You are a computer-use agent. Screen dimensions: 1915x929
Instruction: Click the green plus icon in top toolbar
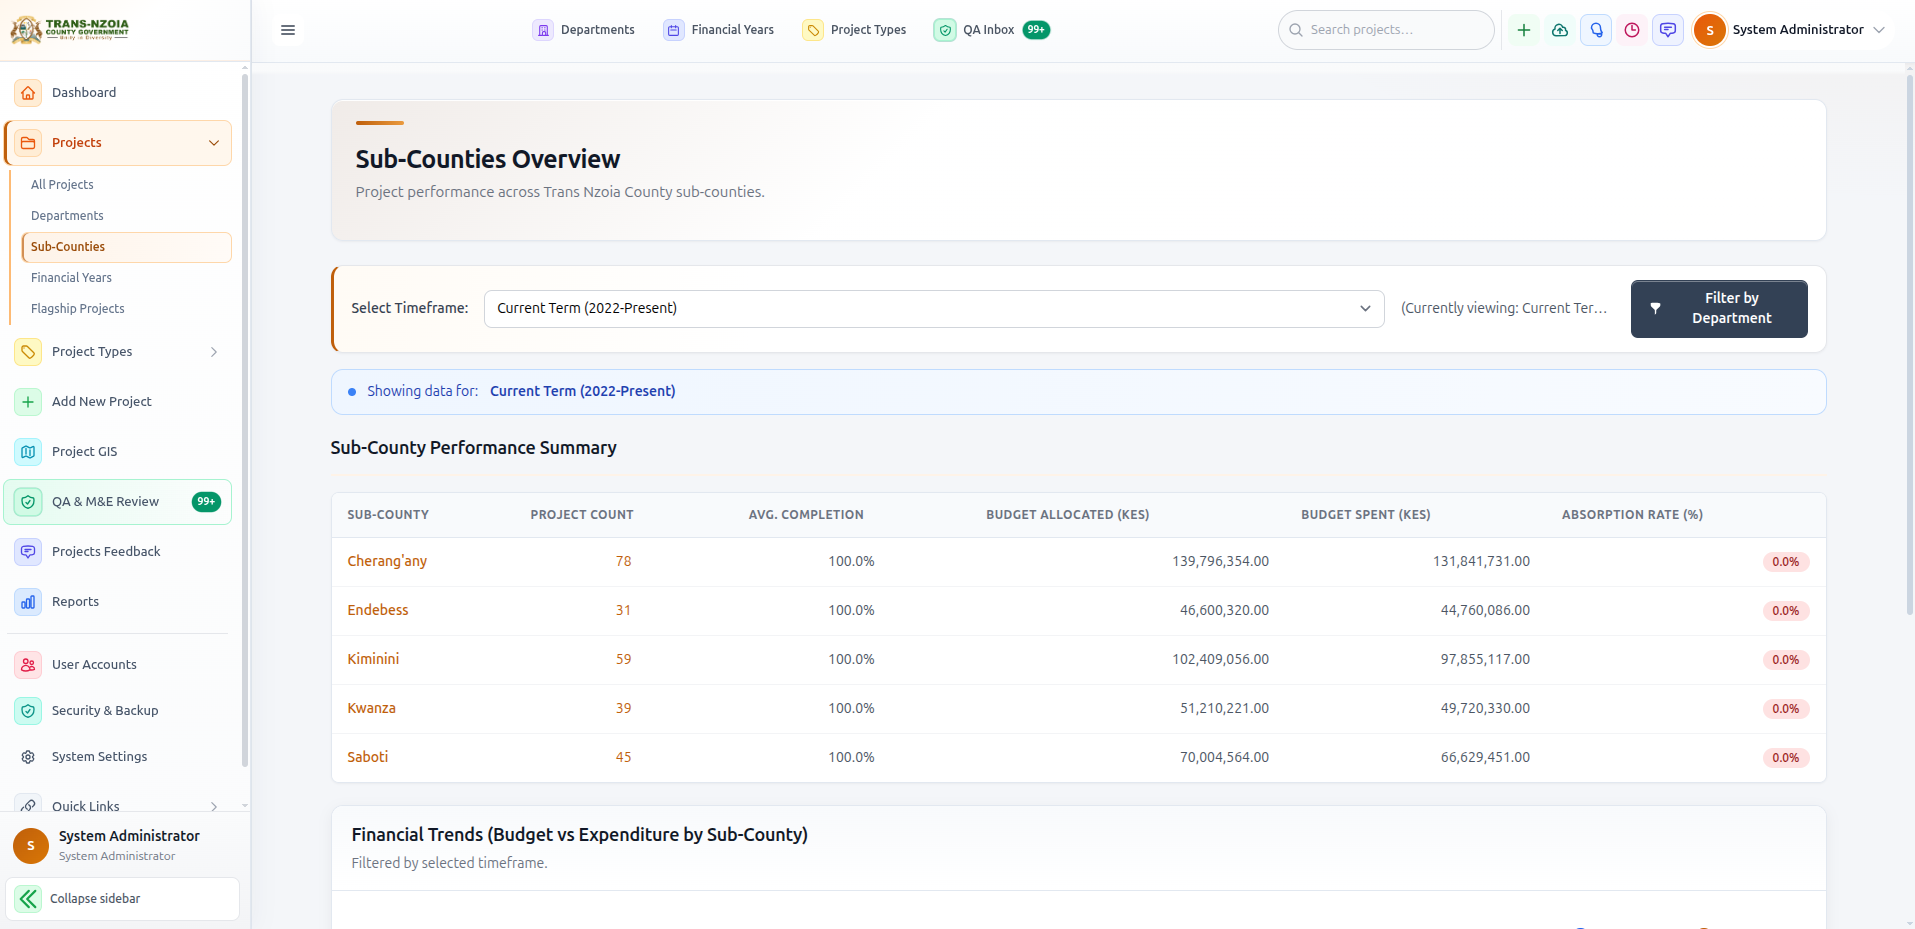tap(1524, 30)
